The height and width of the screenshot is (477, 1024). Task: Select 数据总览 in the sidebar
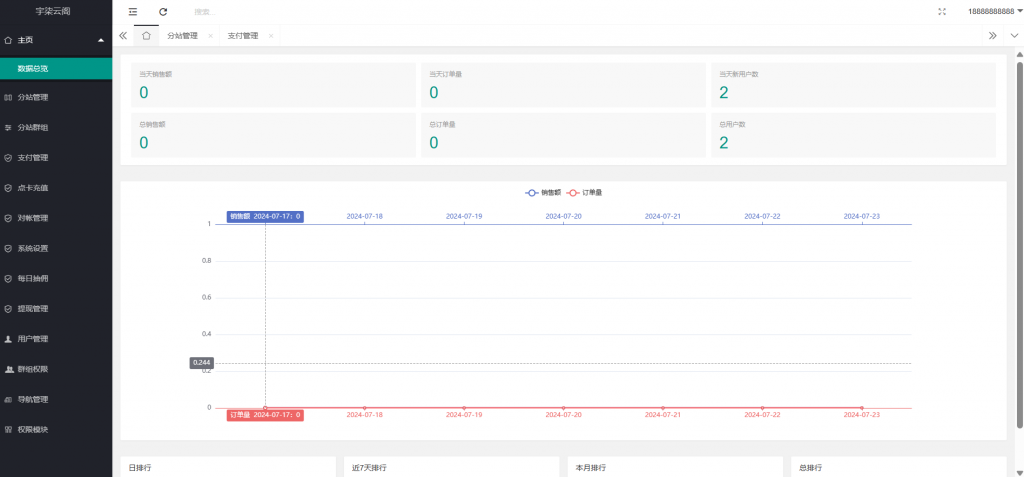tap(33, 68)
